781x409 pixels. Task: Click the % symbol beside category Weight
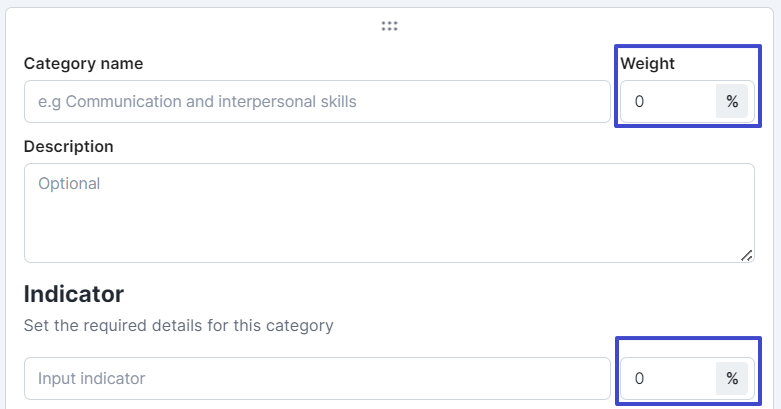click(x=732, y=101)
